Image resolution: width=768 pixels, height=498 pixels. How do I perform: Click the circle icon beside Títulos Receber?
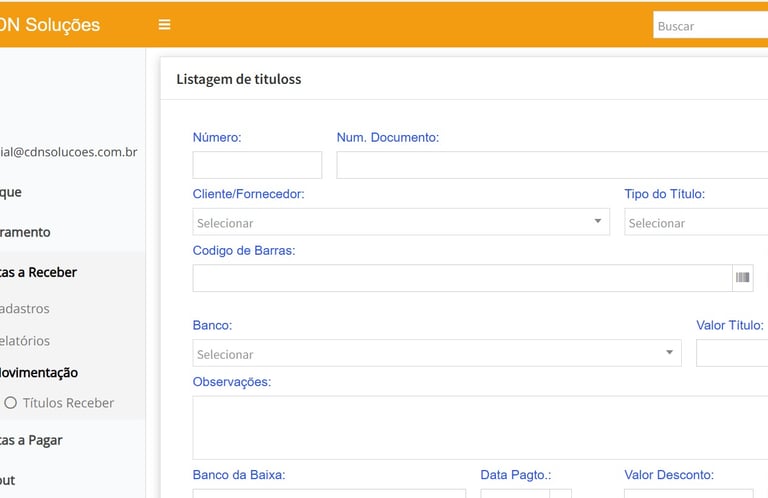pyautogui.click(x=11, y=403)
